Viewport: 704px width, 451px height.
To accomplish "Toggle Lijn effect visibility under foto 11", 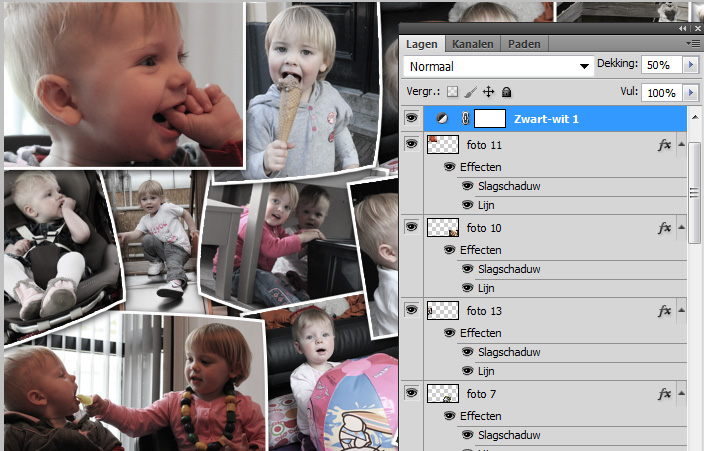I will tap(467, 205).
